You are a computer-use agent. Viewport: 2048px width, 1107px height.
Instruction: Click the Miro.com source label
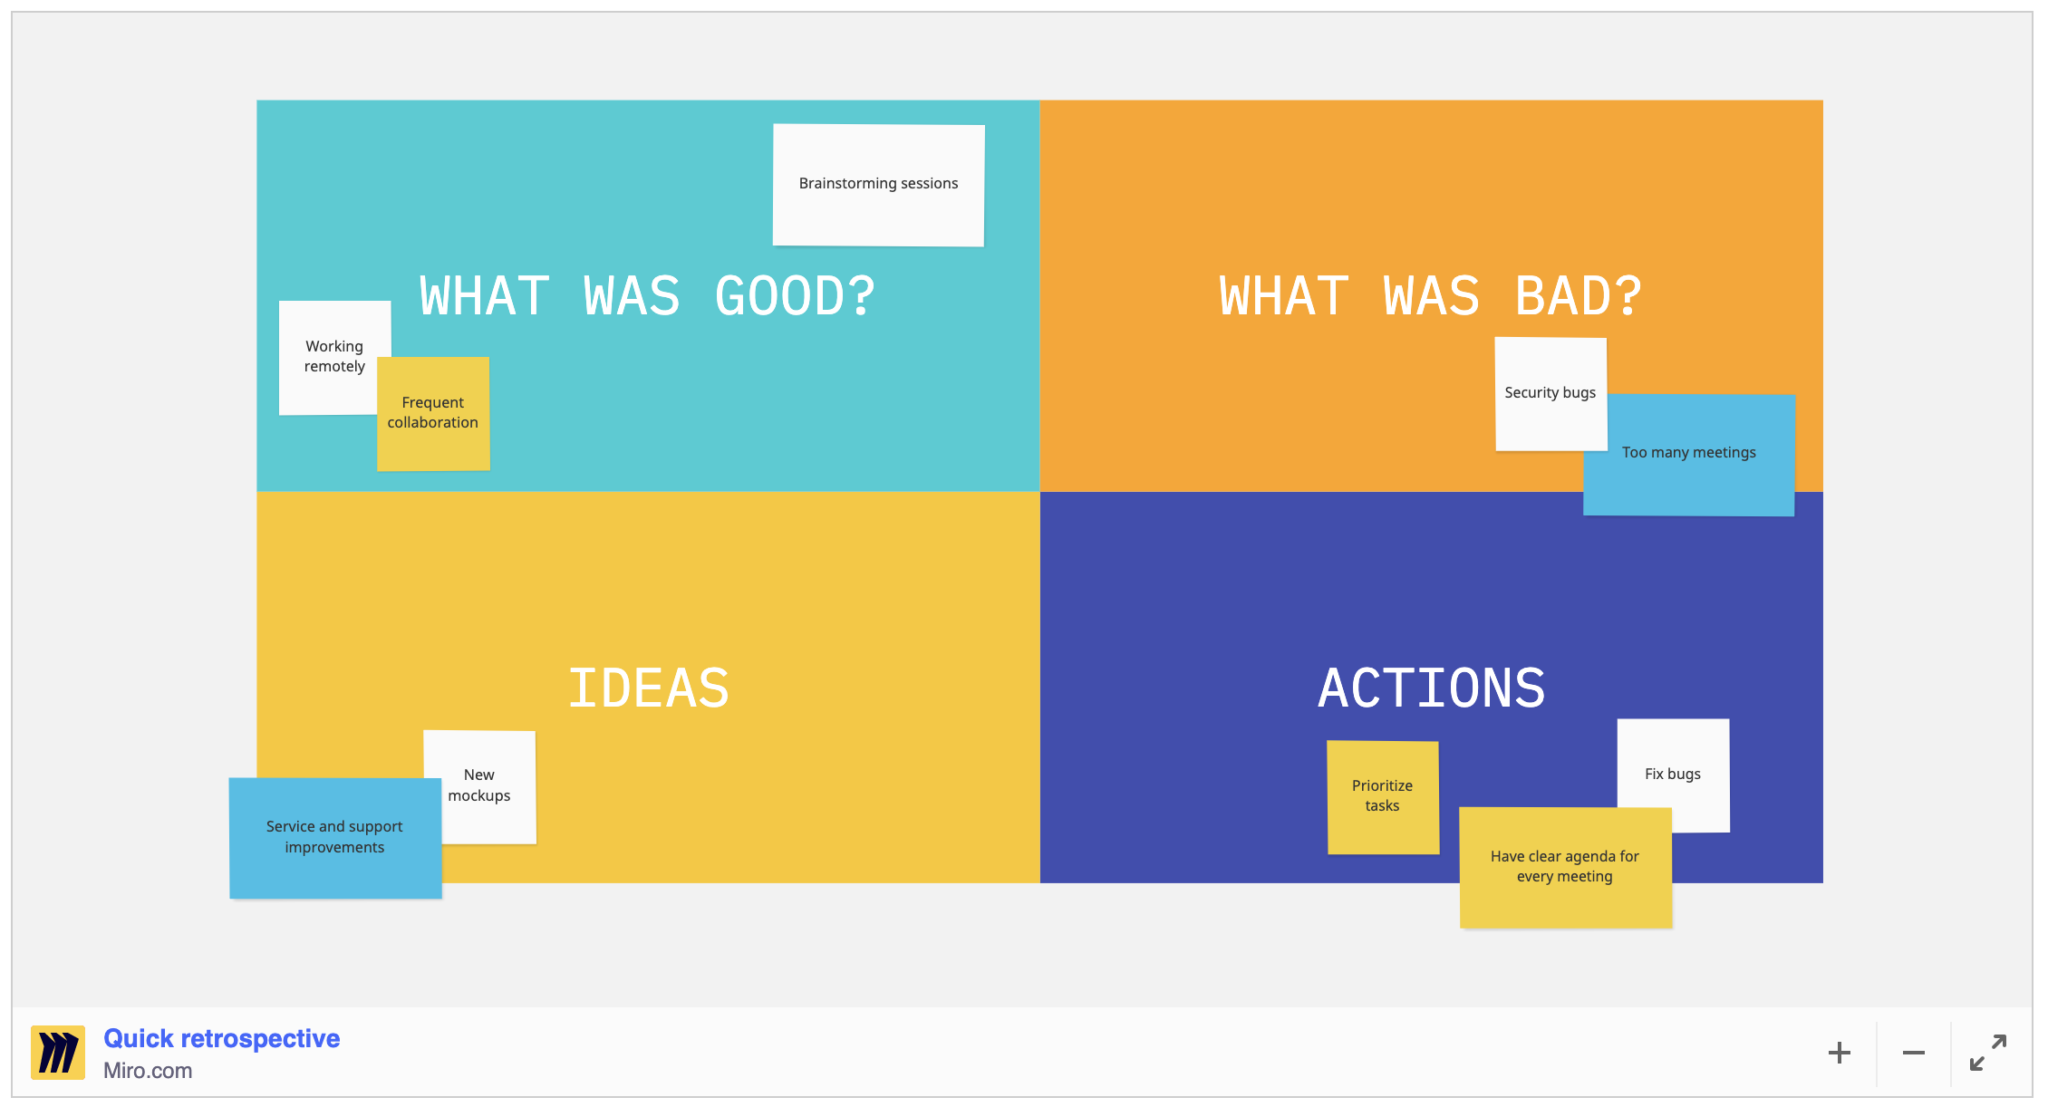(x=148, y=1070)
